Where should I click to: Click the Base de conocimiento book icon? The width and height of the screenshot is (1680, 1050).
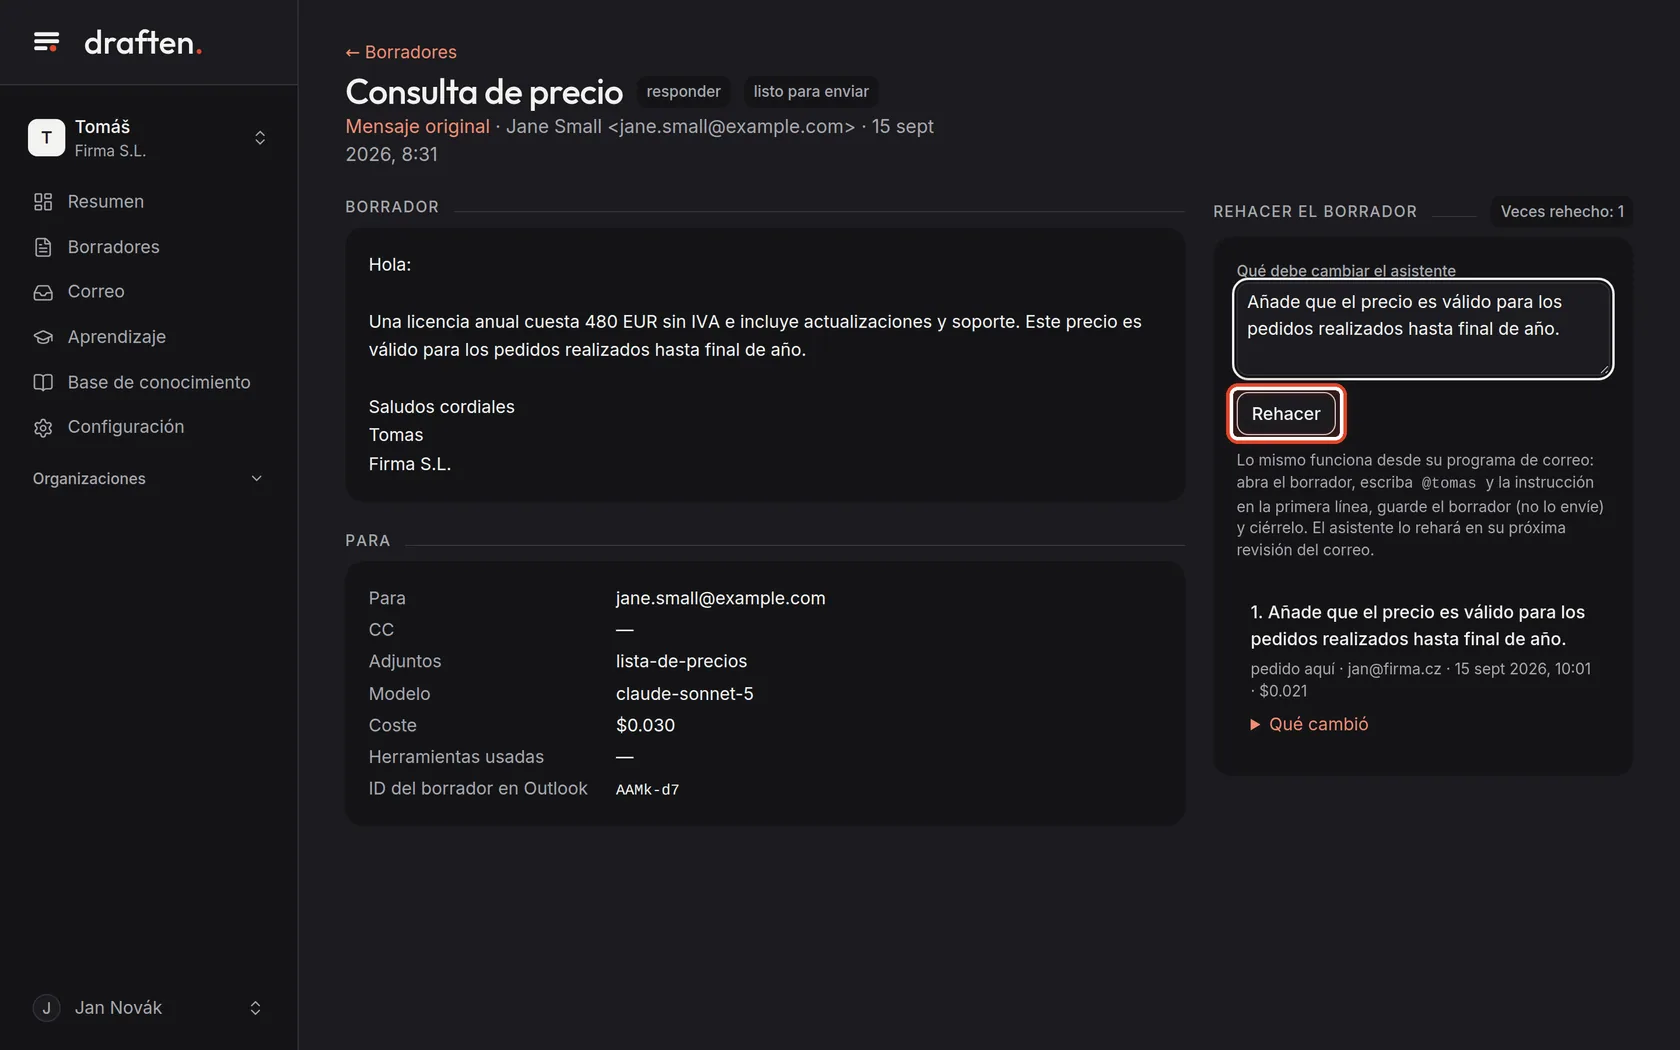(x=43, y=382)
